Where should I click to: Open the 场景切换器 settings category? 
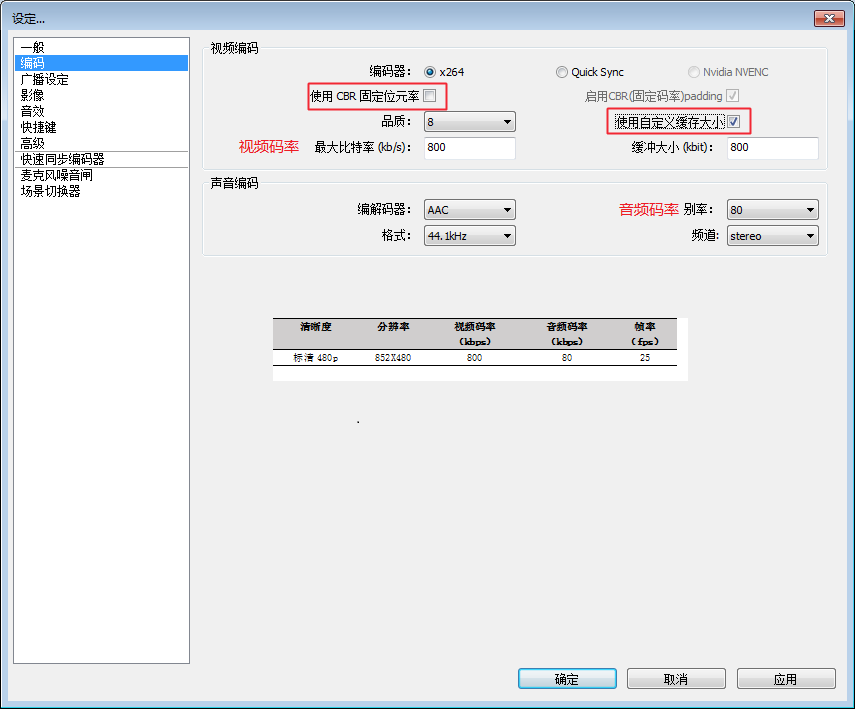tap(101, 191)
